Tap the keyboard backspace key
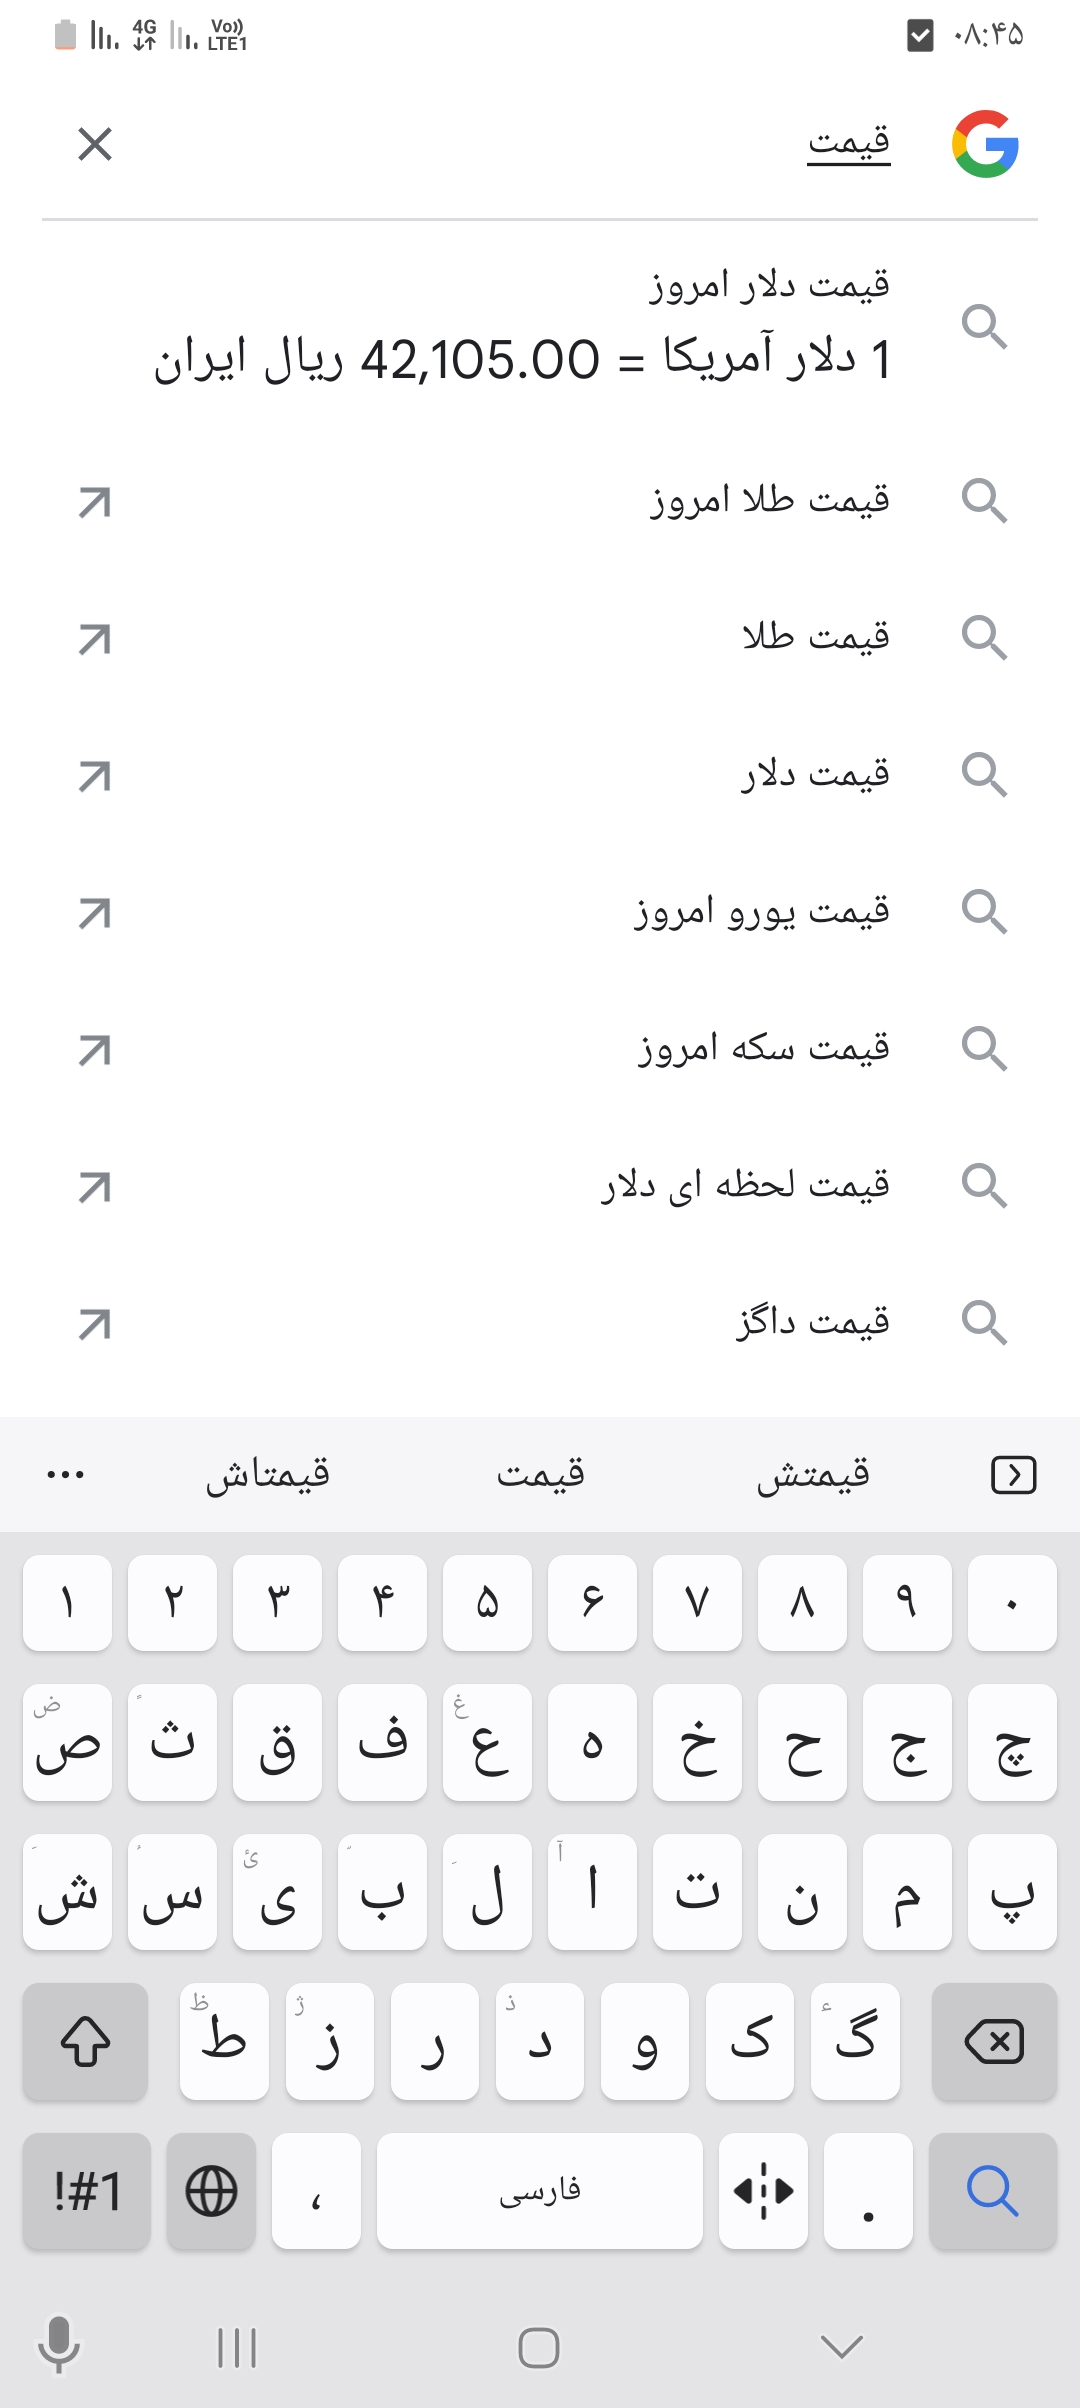 pyautogui.click(x=993, y=2041)
